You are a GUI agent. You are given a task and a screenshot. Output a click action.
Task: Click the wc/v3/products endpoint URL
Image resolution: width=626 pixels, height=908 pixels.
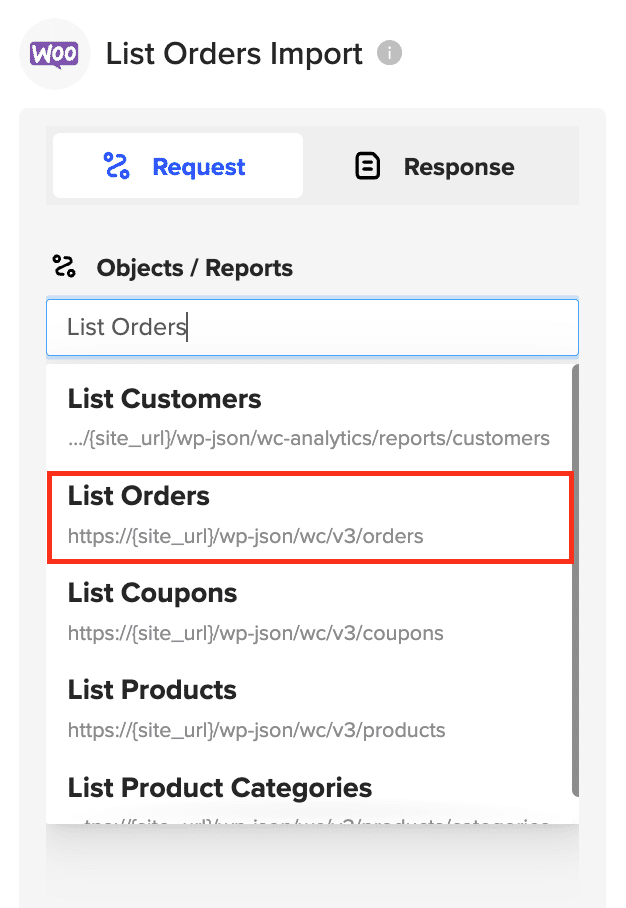[257, 730]
